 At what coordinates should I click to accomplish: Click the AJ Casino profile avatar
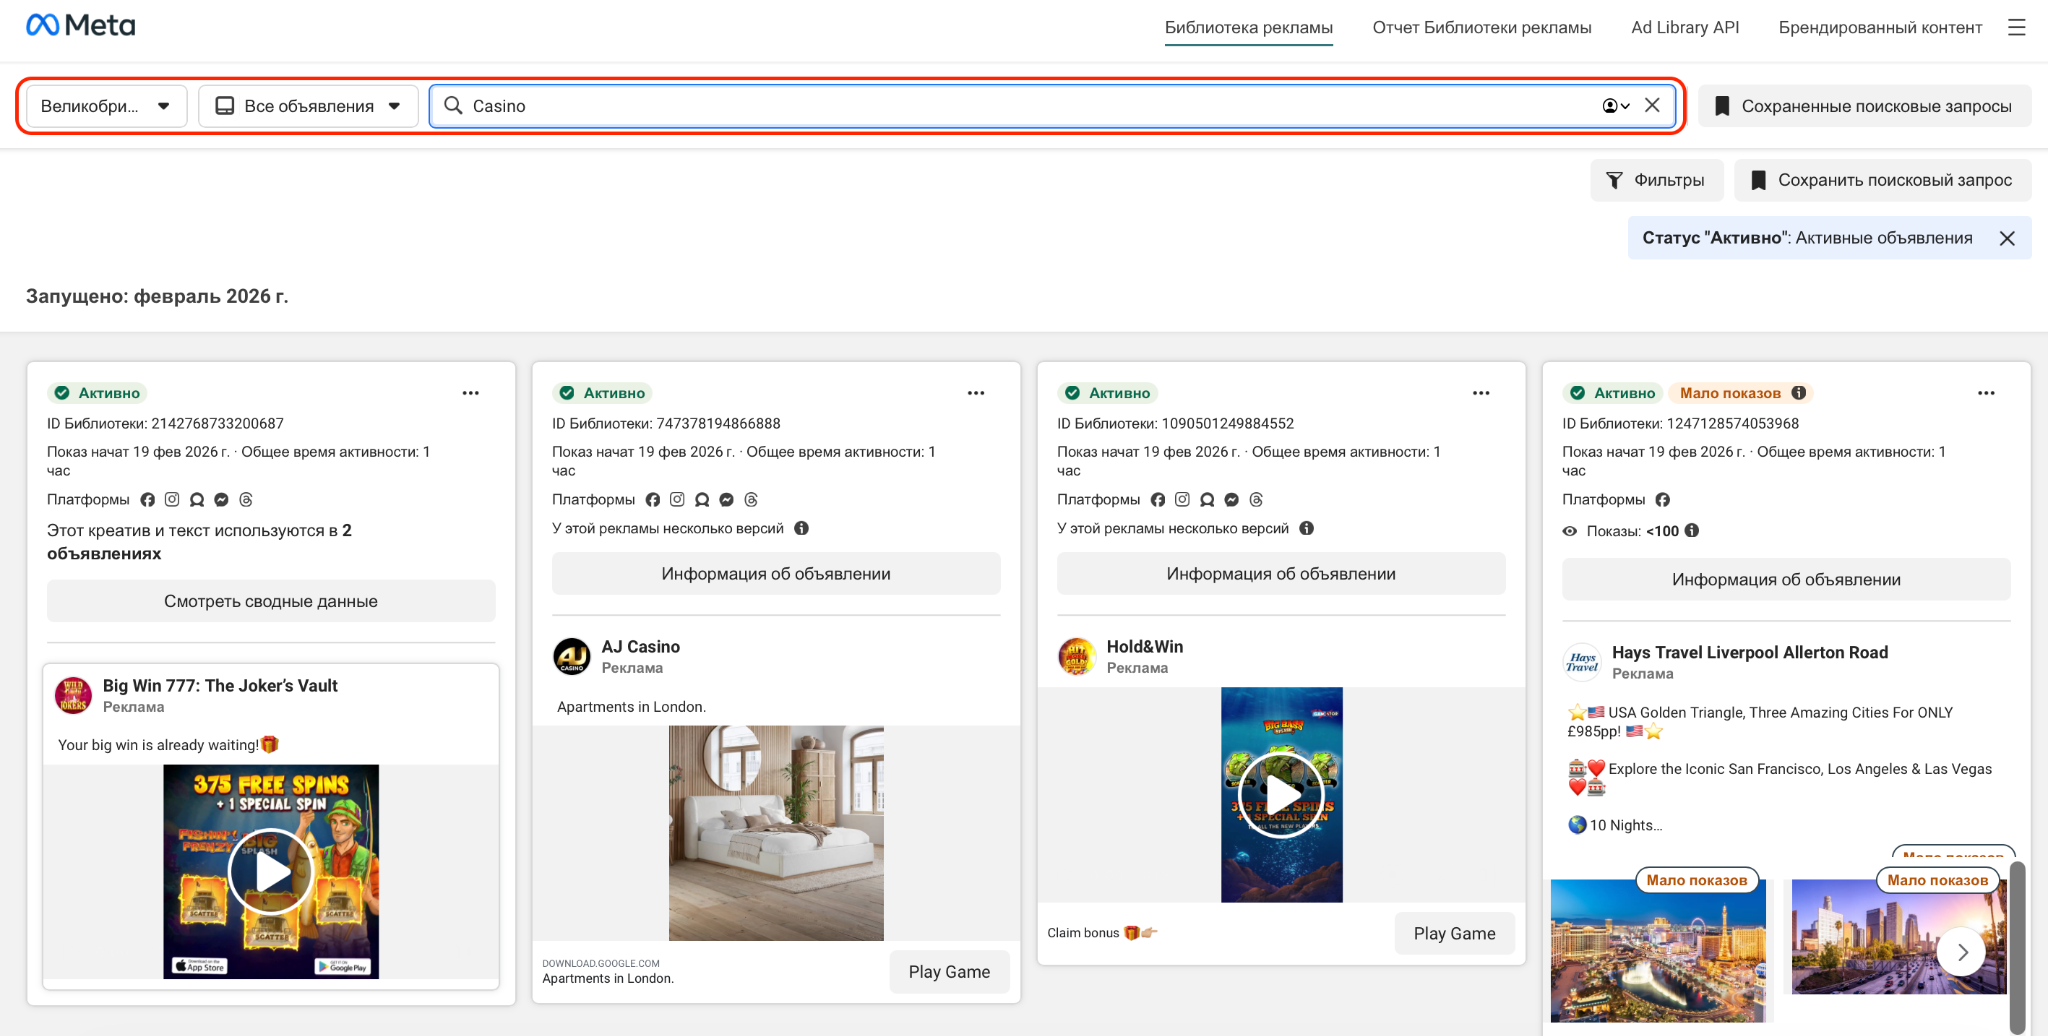[572, 657]
